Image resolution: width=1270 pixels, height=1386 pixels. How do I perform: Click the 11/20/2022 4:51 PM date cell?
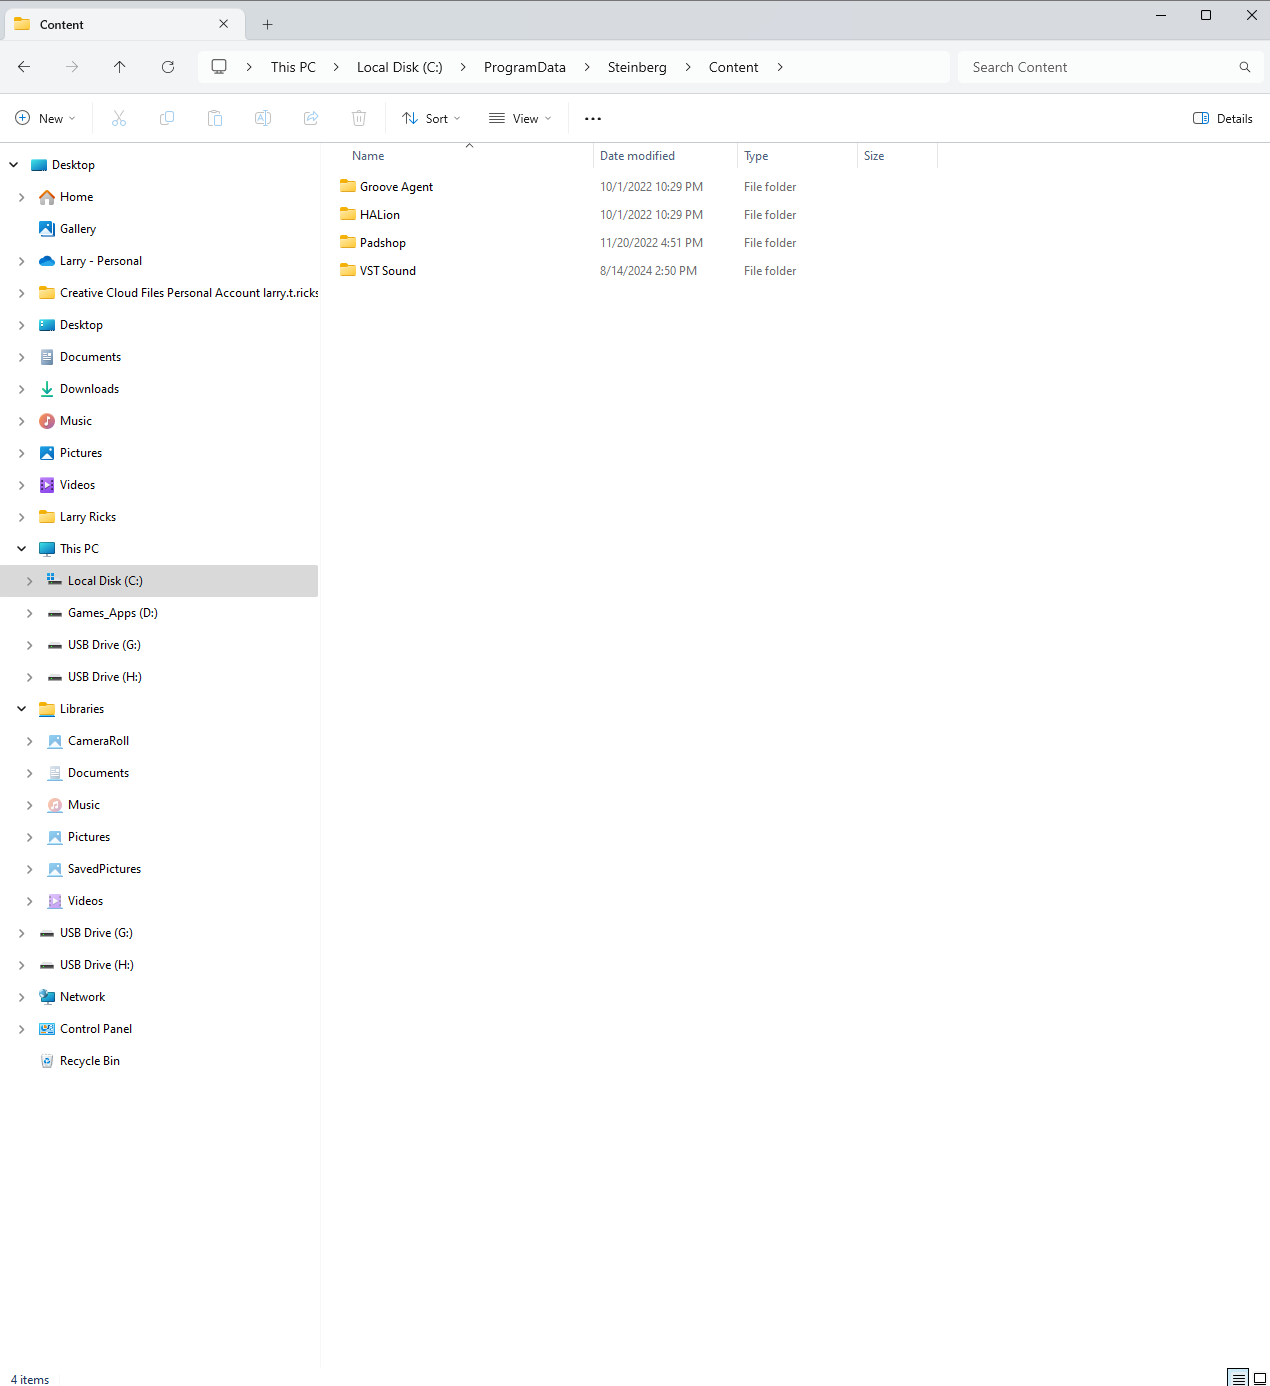(651, 243)
